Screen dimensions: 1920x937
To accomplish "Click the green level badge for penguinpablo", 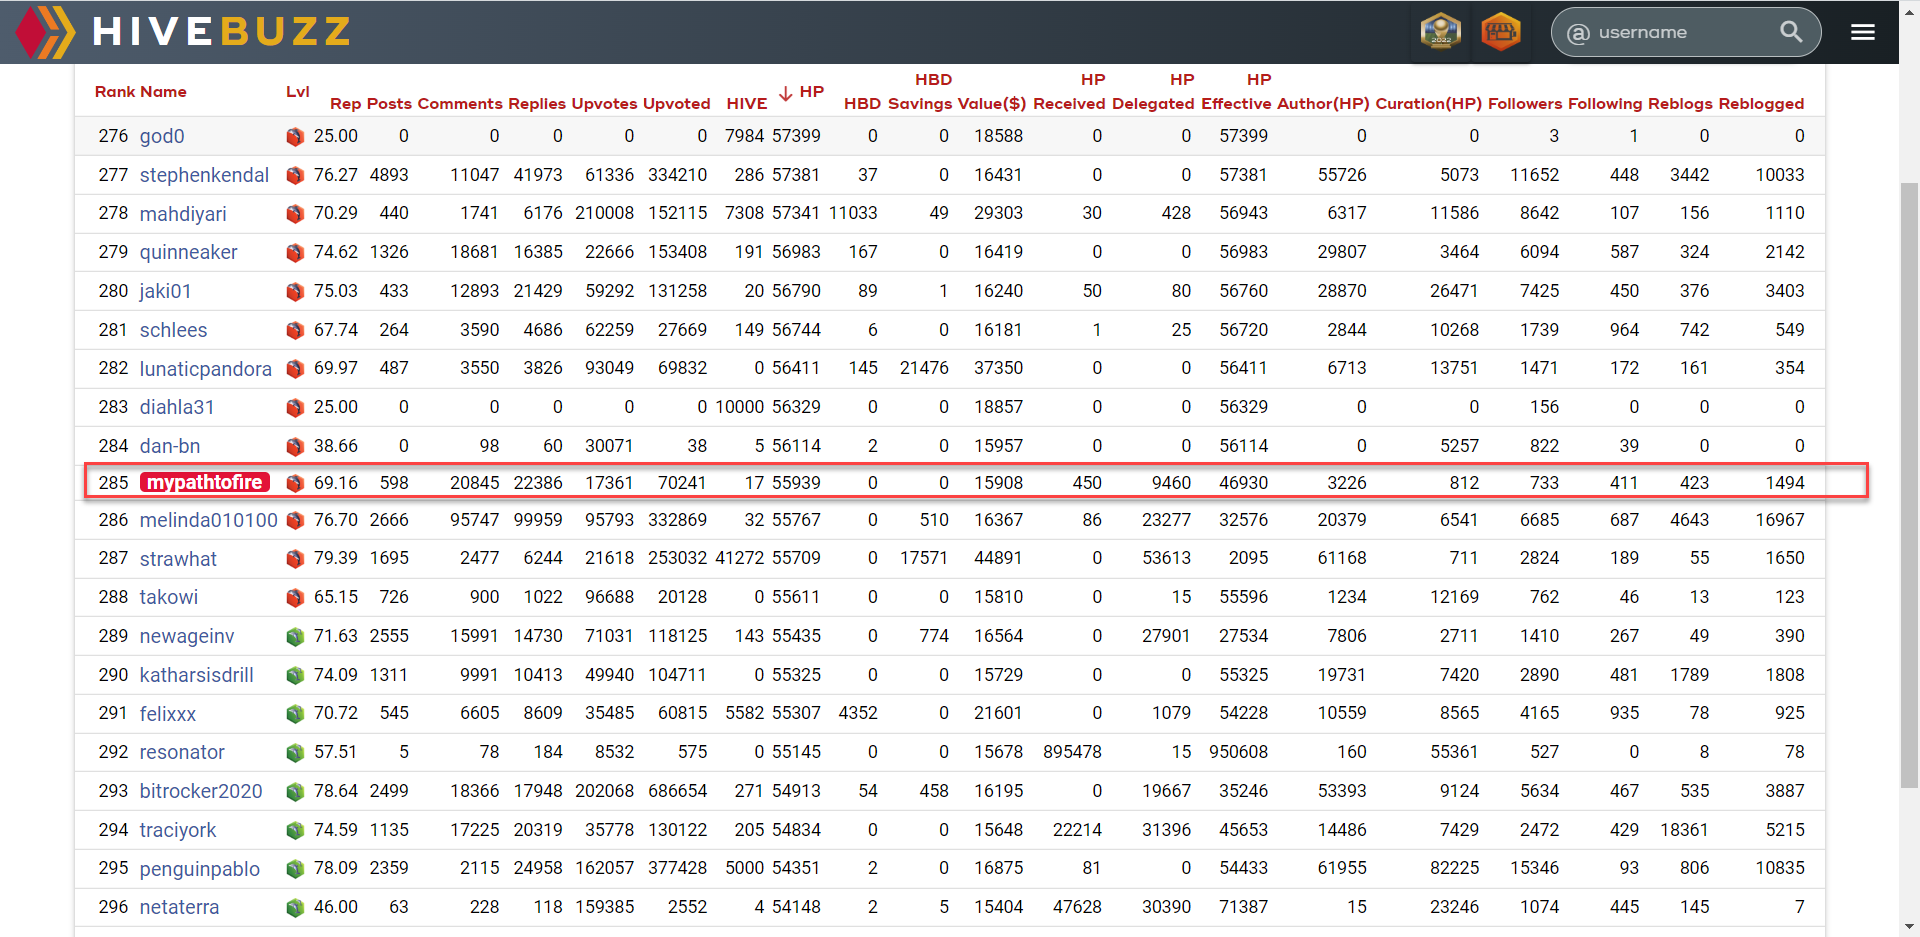I will (295, 868).
